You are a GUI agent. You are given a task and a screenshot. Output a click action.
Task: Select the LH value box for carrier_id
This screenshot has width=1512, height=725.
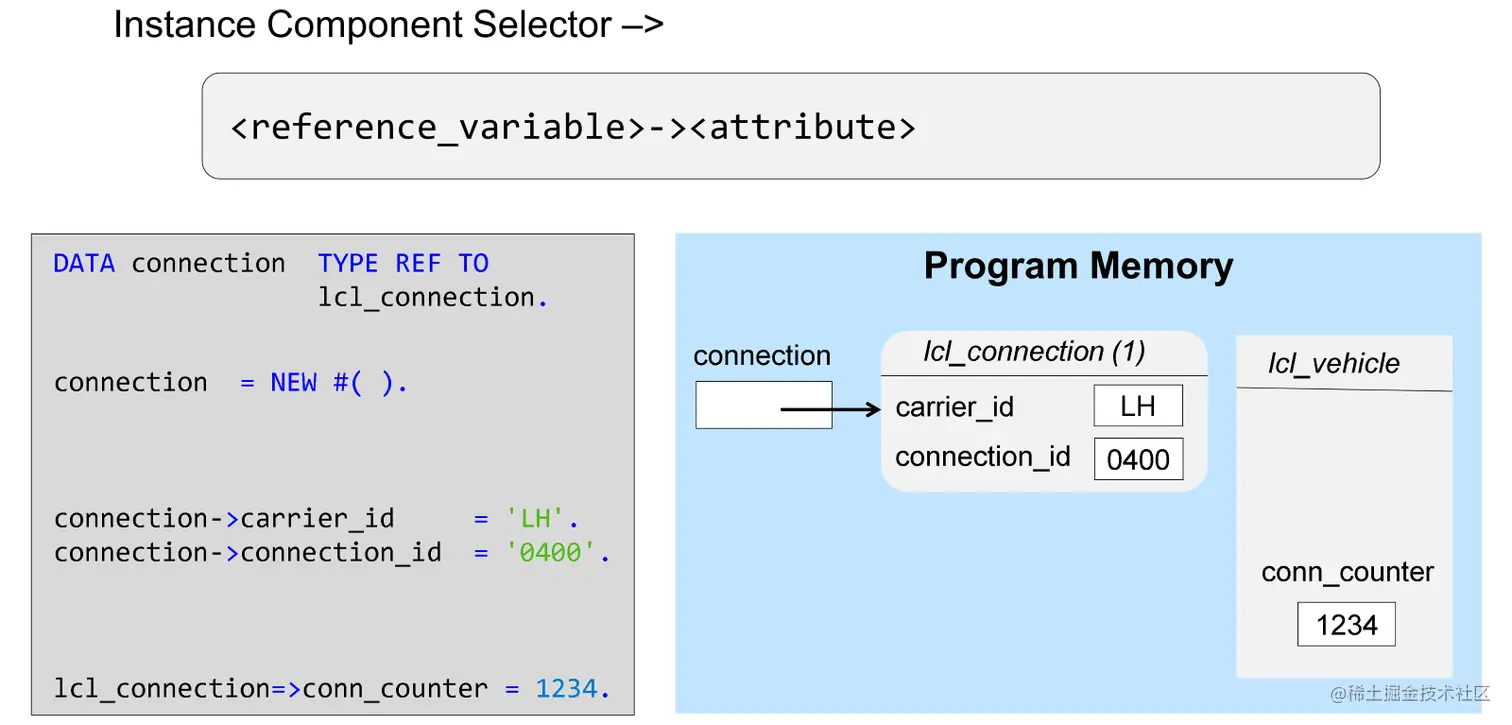[x=1137, y=405]
